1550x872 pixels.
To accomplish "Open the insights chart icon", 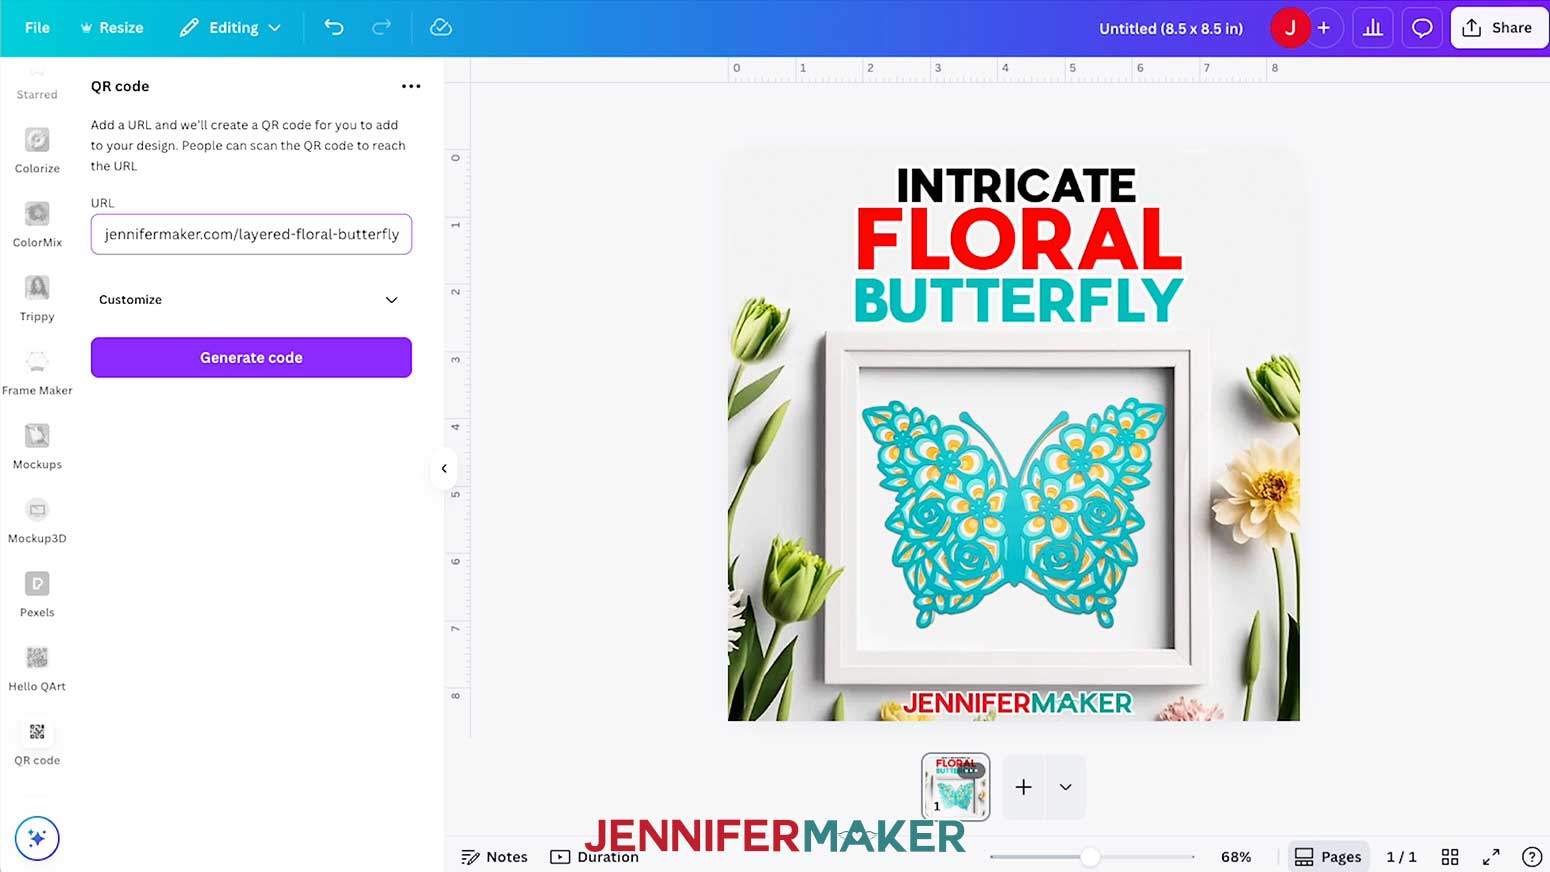I will tap(1373, 28).
